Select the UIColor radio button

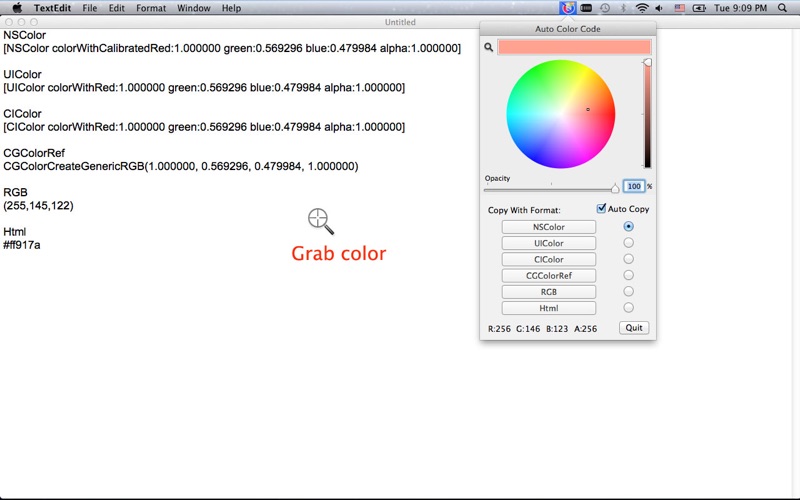pos(629,242)
